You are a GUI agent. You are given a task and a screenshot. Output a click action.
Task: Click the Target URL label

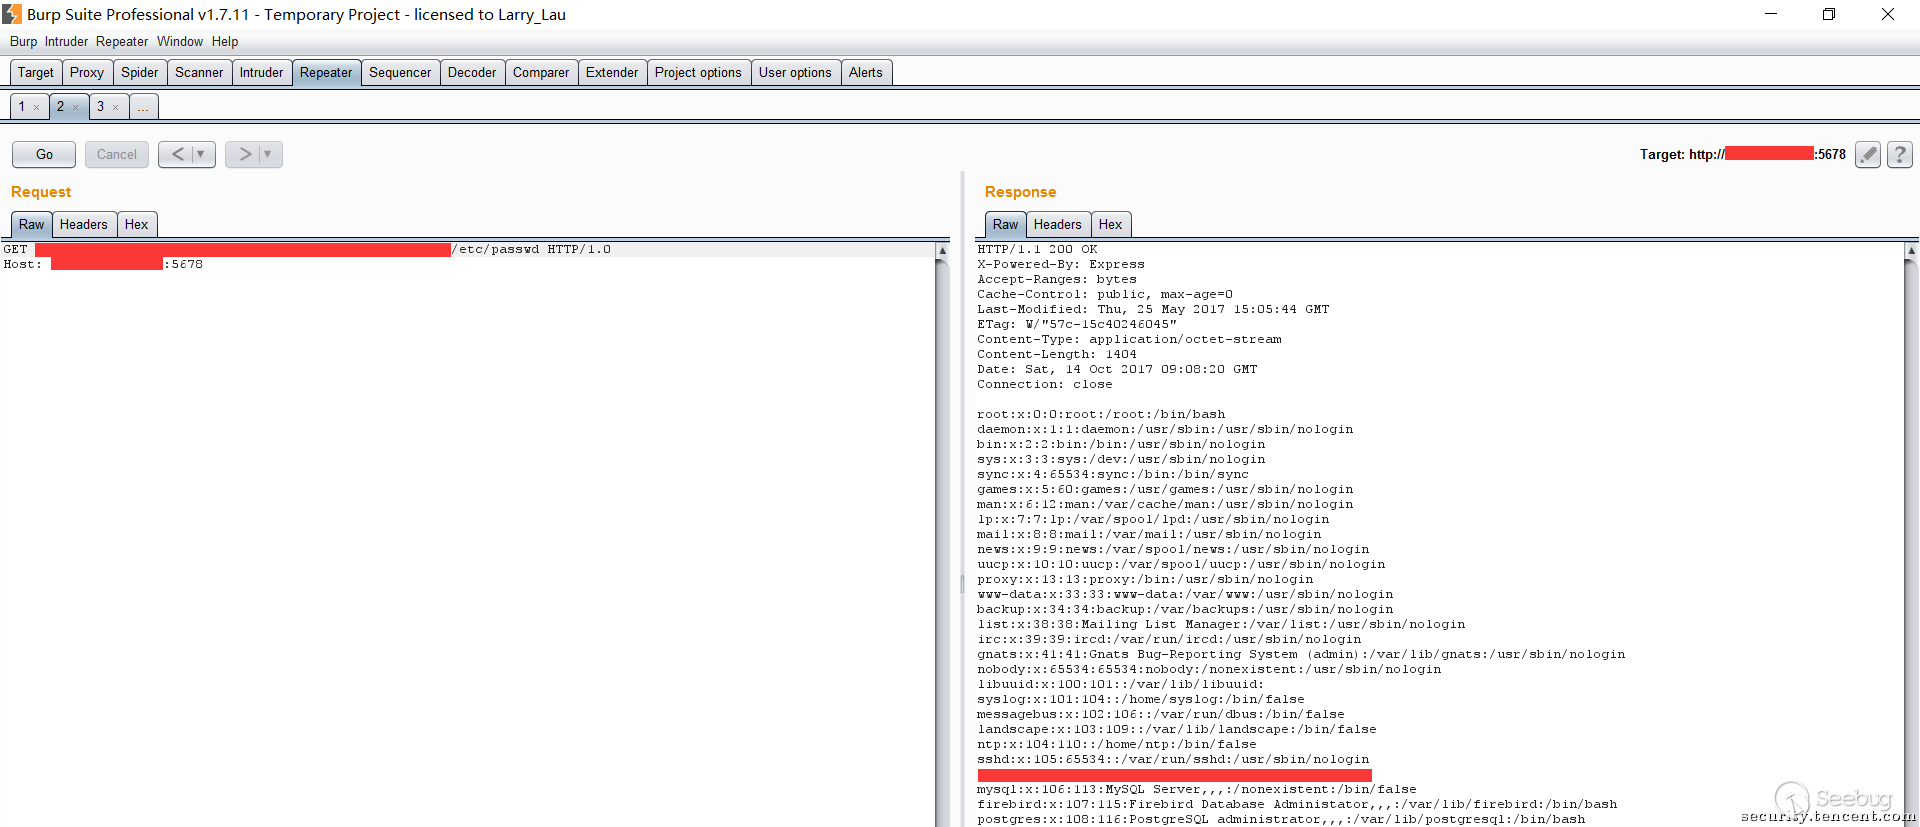tap(1743, 154)
